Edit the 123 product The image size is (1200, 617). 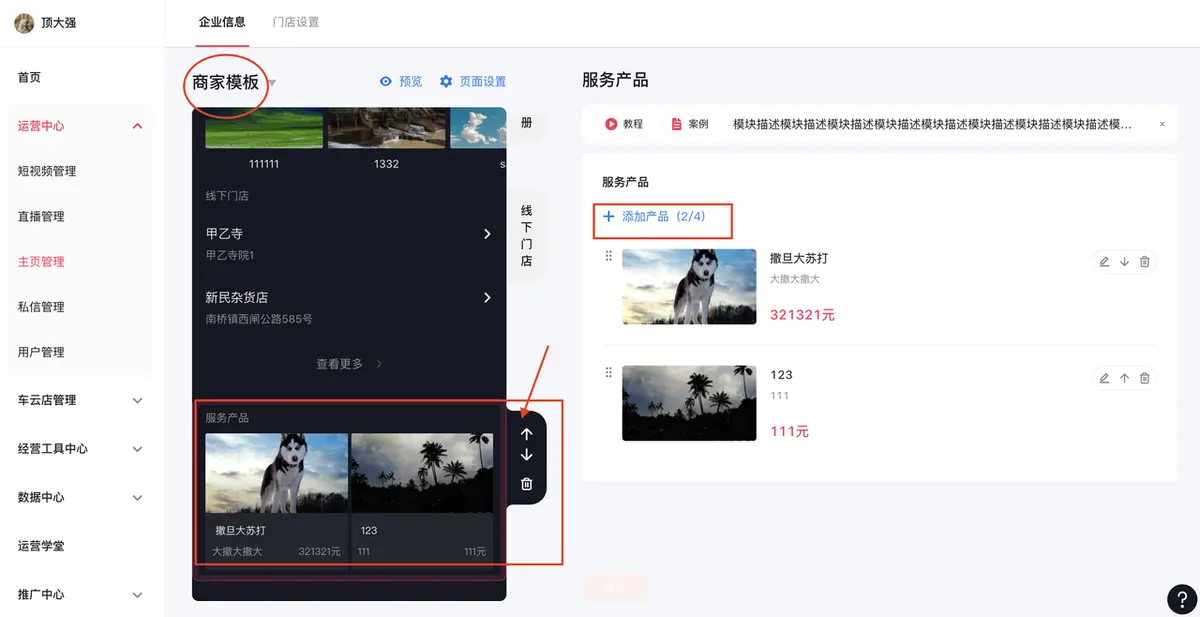(x=1104, y=378)
